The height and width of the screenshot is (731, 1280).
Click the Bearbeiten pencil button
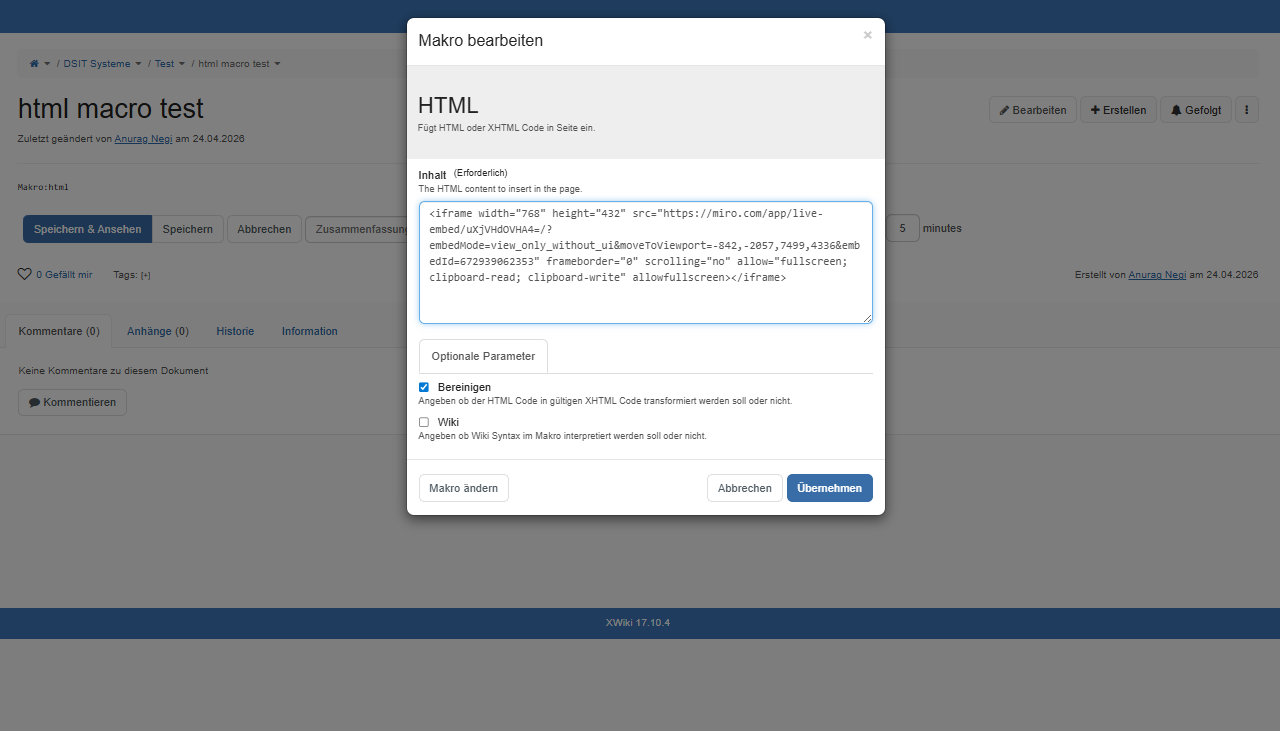1032,110
